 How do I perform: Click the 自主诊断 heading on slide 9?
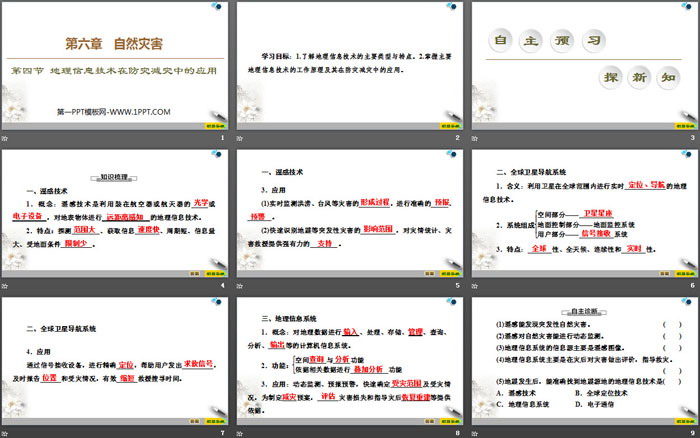click(x=585, y=311)
